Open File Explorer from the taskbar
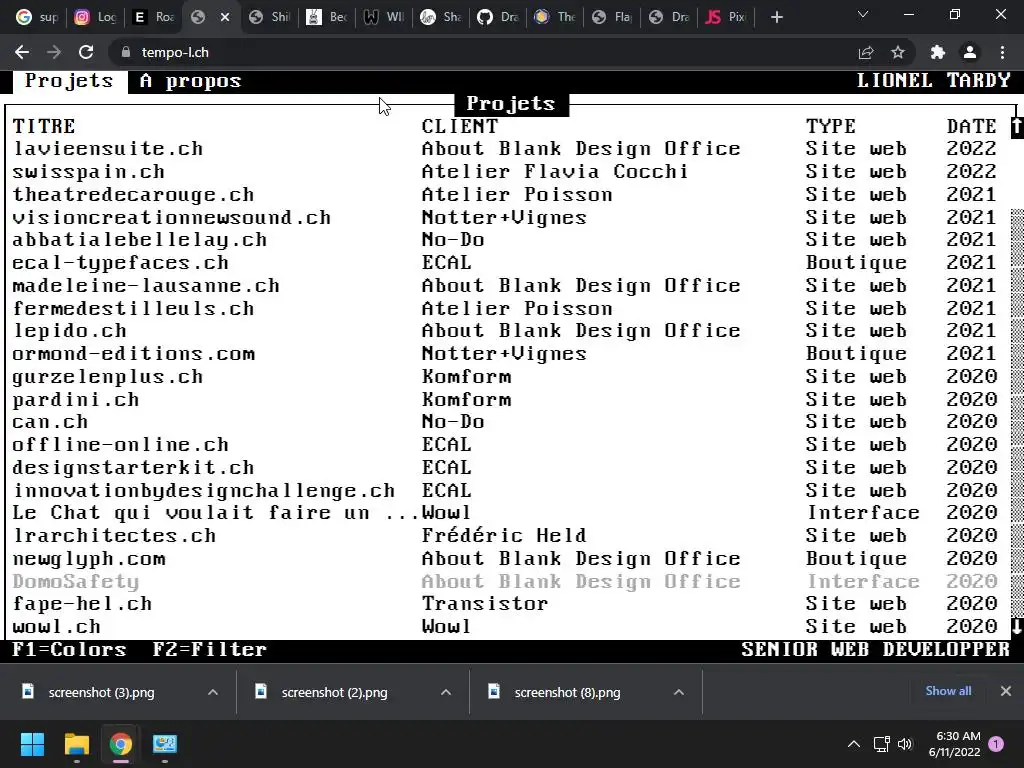The width and height of the screenshot is (1024, 768). click(x=76, y=744)
